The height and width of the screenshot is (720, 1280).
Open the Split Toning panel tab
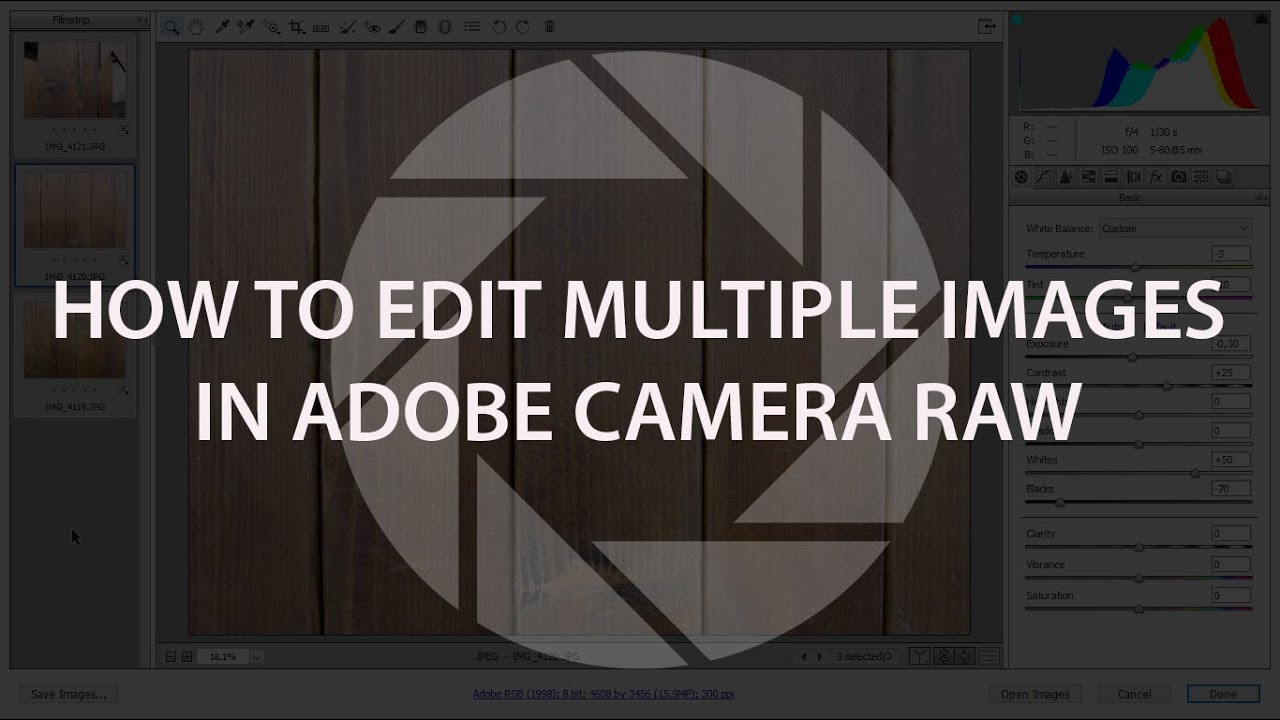tap(1111, 177)
